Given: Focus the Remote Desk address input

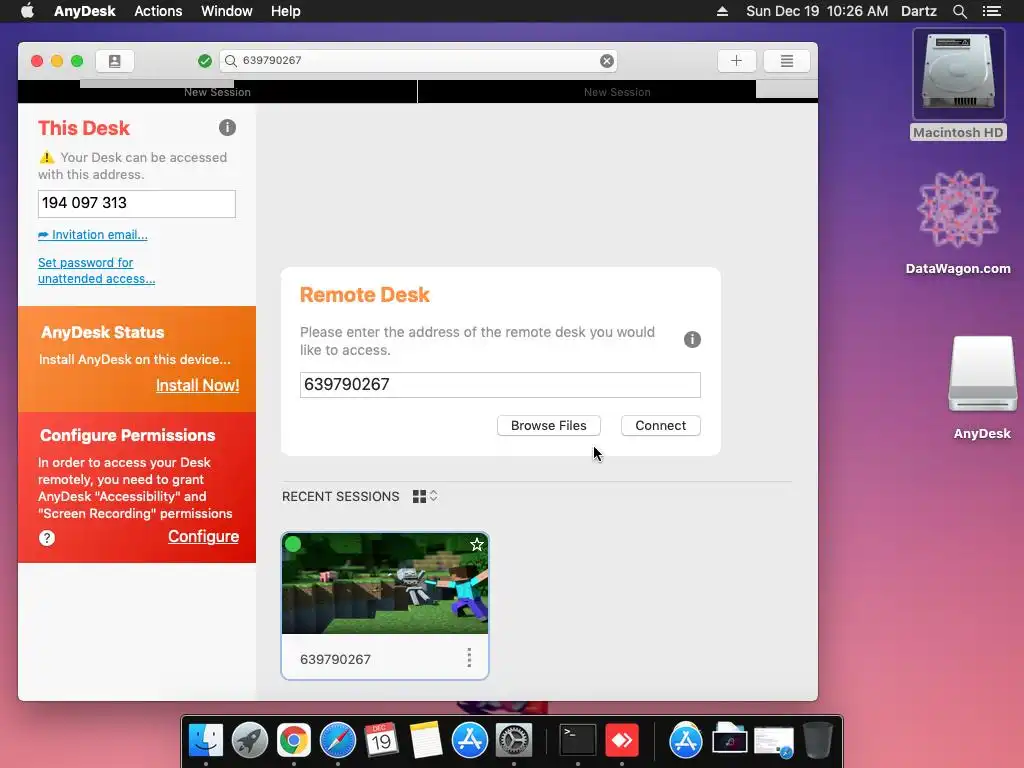Looking at the screenshot, I should pyautogui.click(x=500, y=385).
